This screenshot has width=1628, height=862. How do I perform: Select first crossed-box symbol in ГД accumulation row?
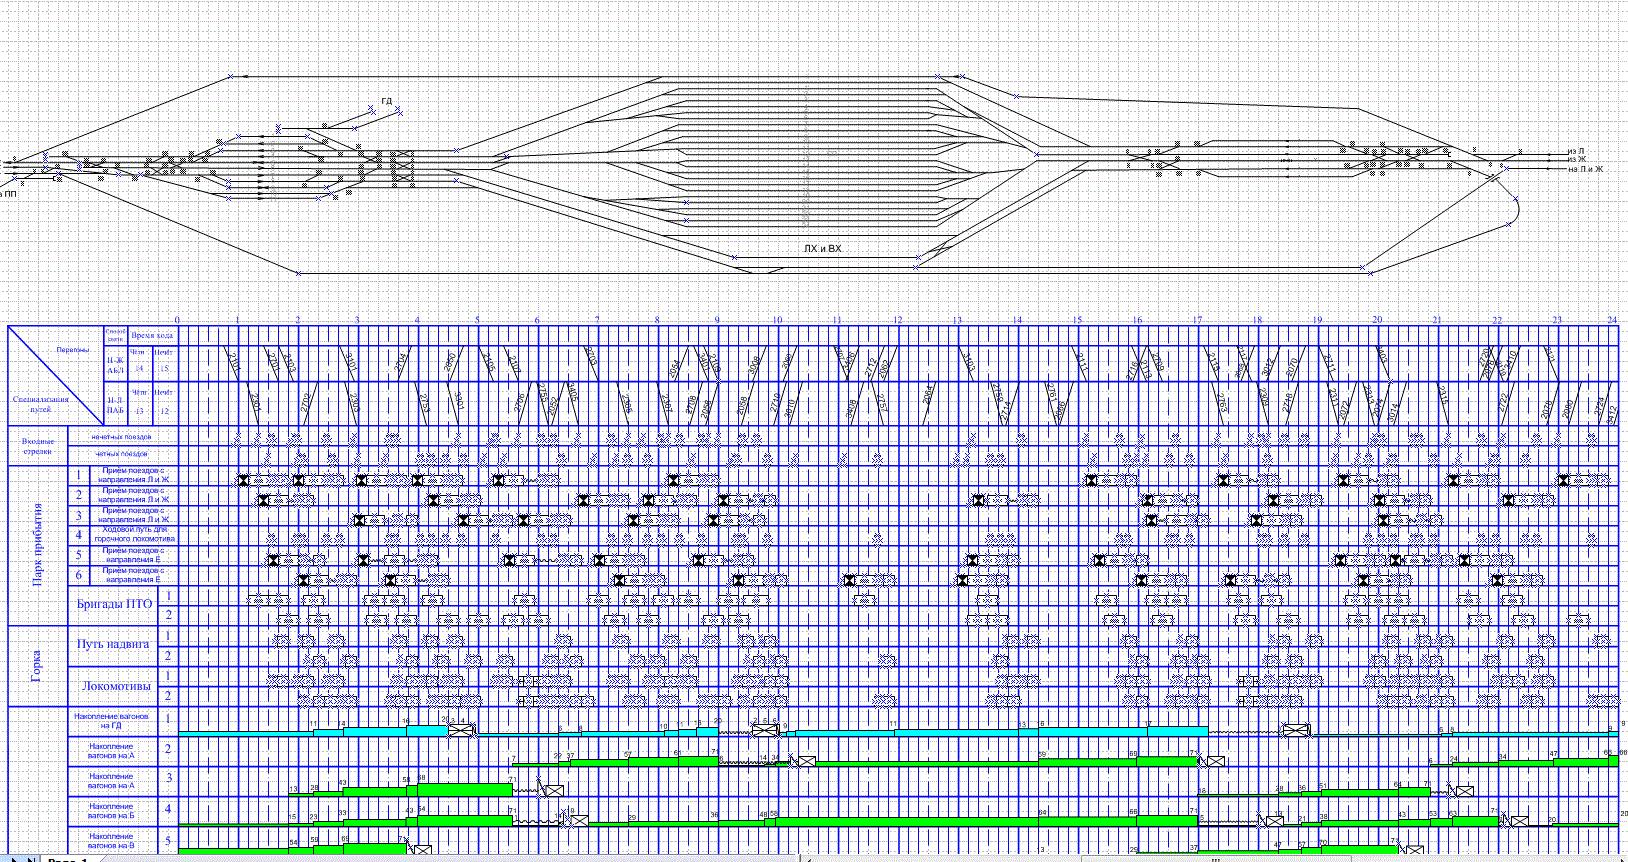[x=461, y=731]
